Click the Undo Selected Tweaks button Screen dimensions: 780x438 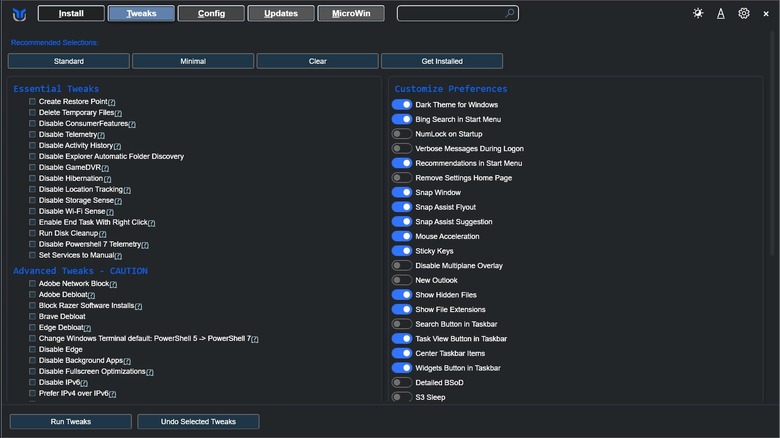tap(199, 422)
